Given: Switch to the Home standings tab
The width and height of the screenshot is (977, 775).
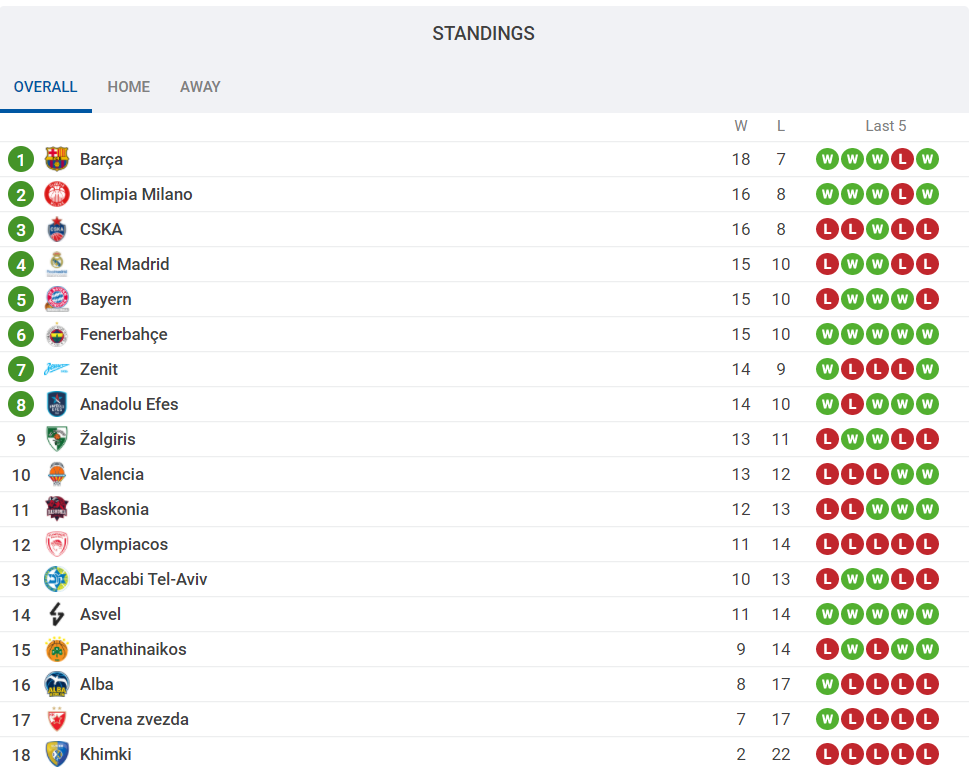Looking at the screenshot, I should [129, 87].
